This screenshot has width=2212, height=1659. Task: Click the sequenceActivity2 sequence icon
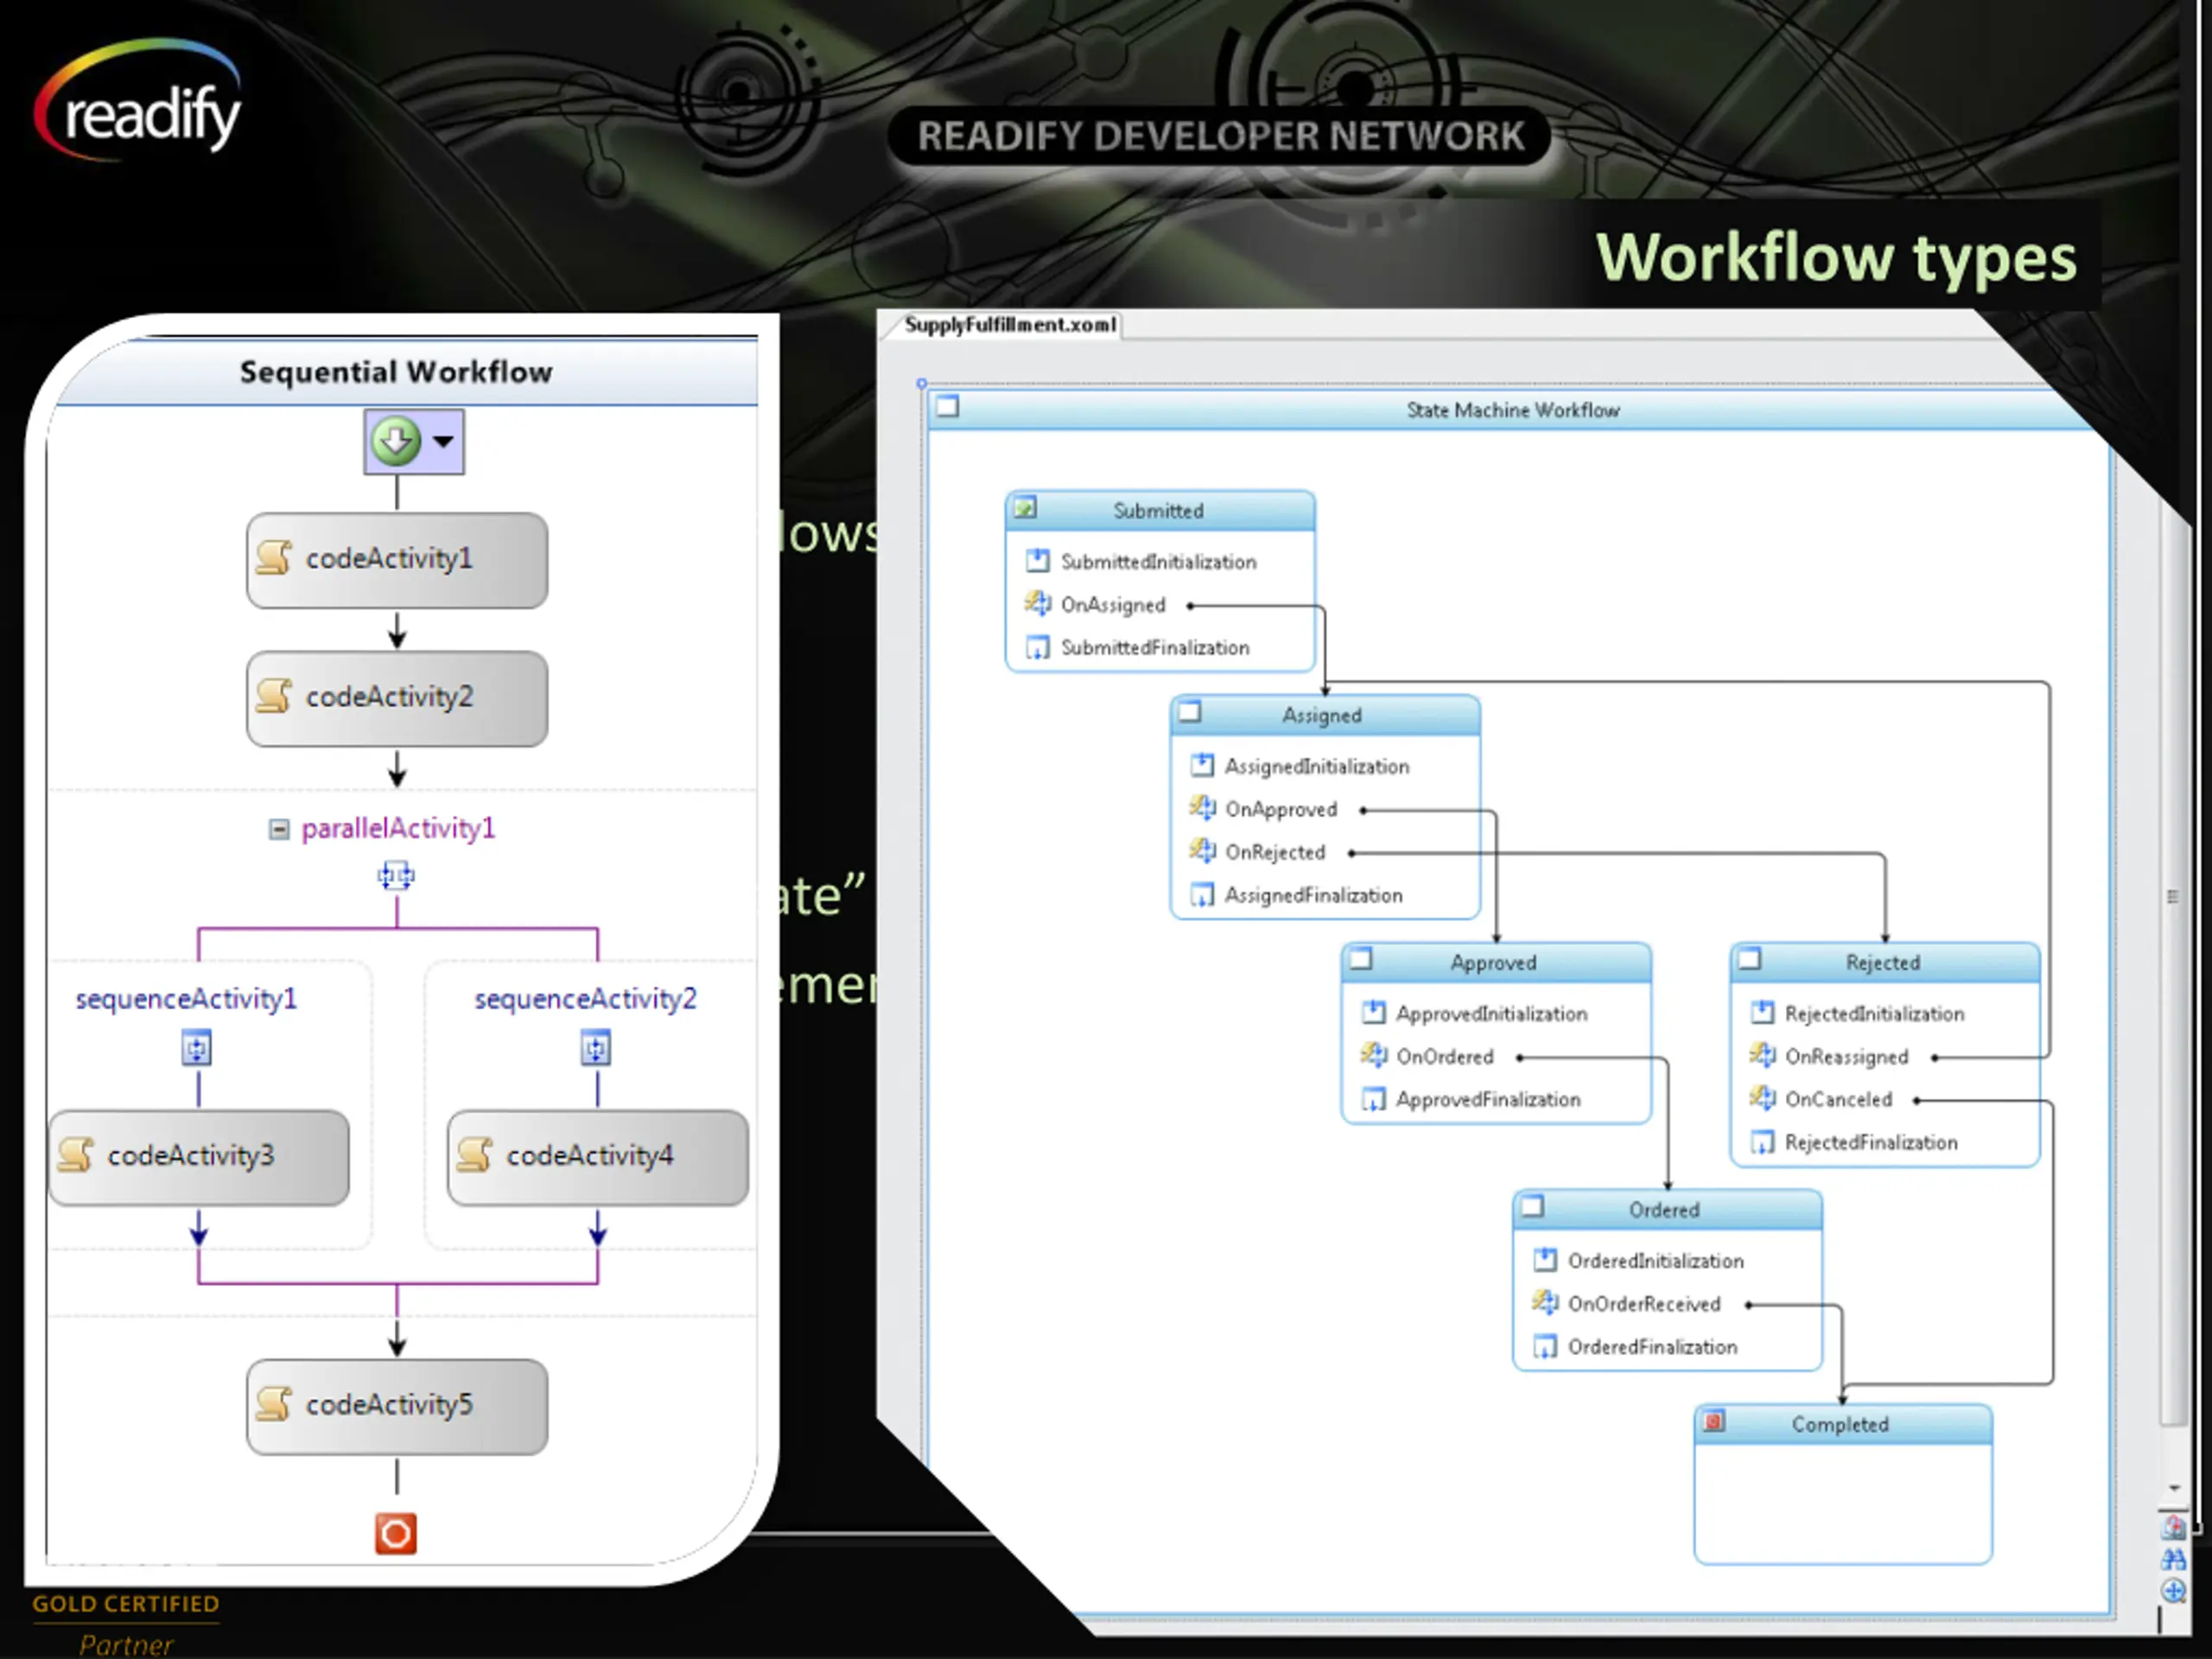point(596,1049)
